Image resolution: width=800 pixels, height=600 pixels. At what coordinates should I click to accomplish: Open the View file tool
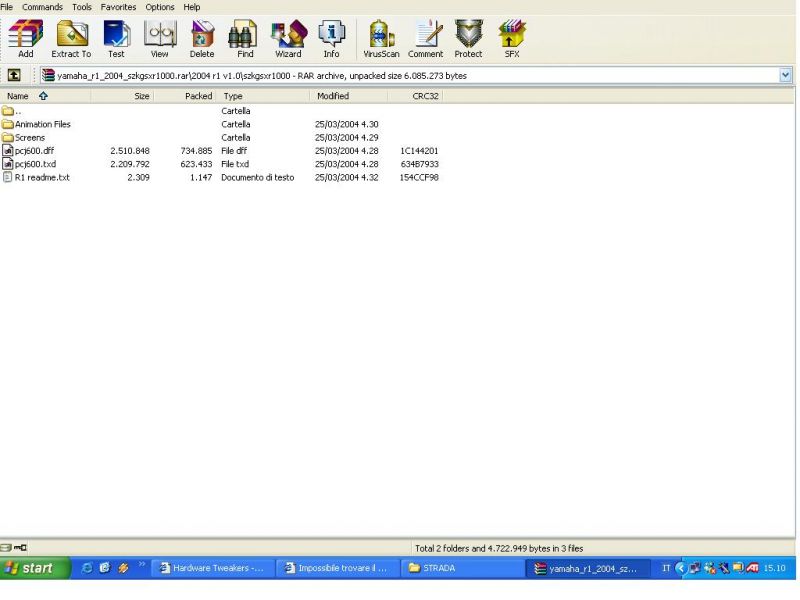click(160, 39)
